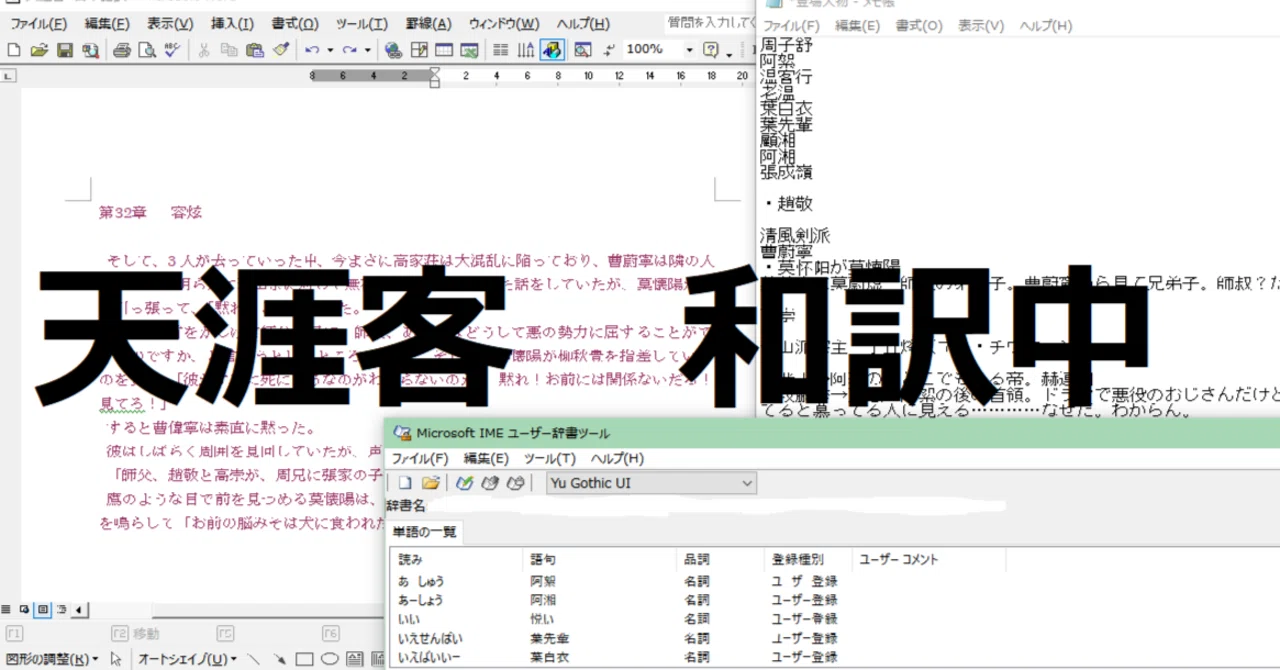1280x670 pixels.
Task: Open the 図形の調整(R) dropdown menu
Action: (52, 659)
